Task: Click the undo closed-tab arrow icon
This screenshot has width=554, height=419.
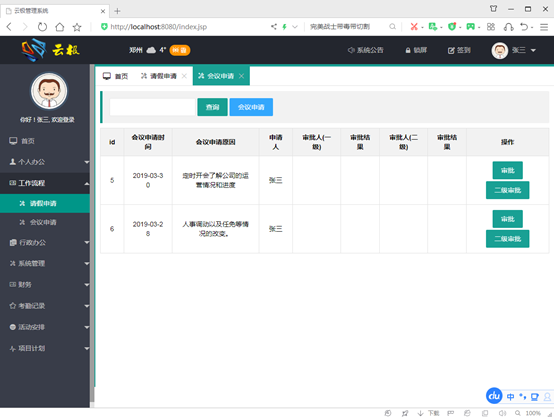Action: tap(524, 27)
